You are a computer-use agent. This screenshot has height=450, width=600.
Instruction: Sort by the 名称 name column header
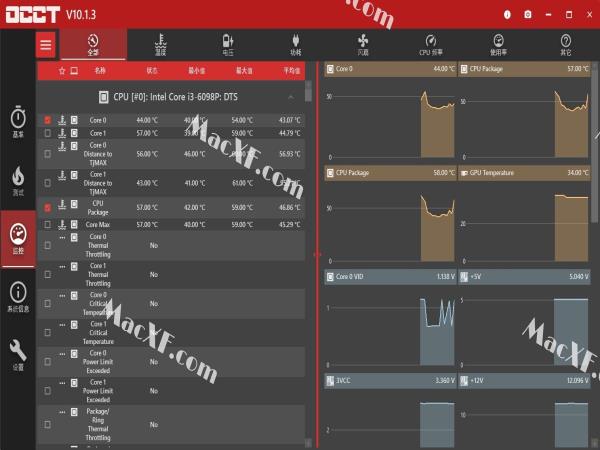100,71
